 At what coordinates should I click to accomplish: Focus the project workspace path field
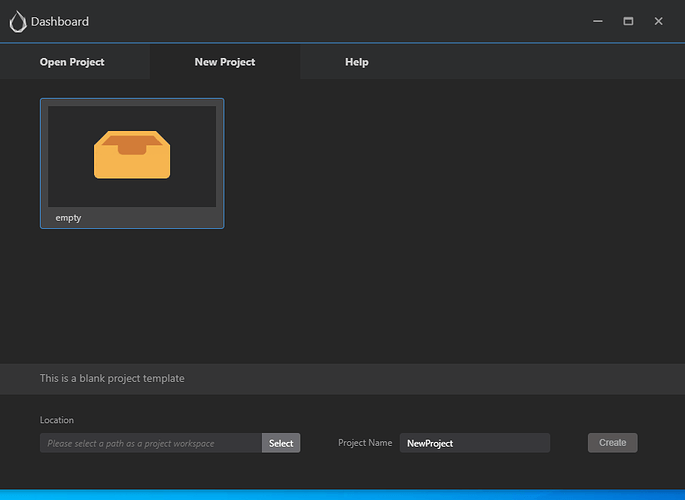tap(151, 443)
